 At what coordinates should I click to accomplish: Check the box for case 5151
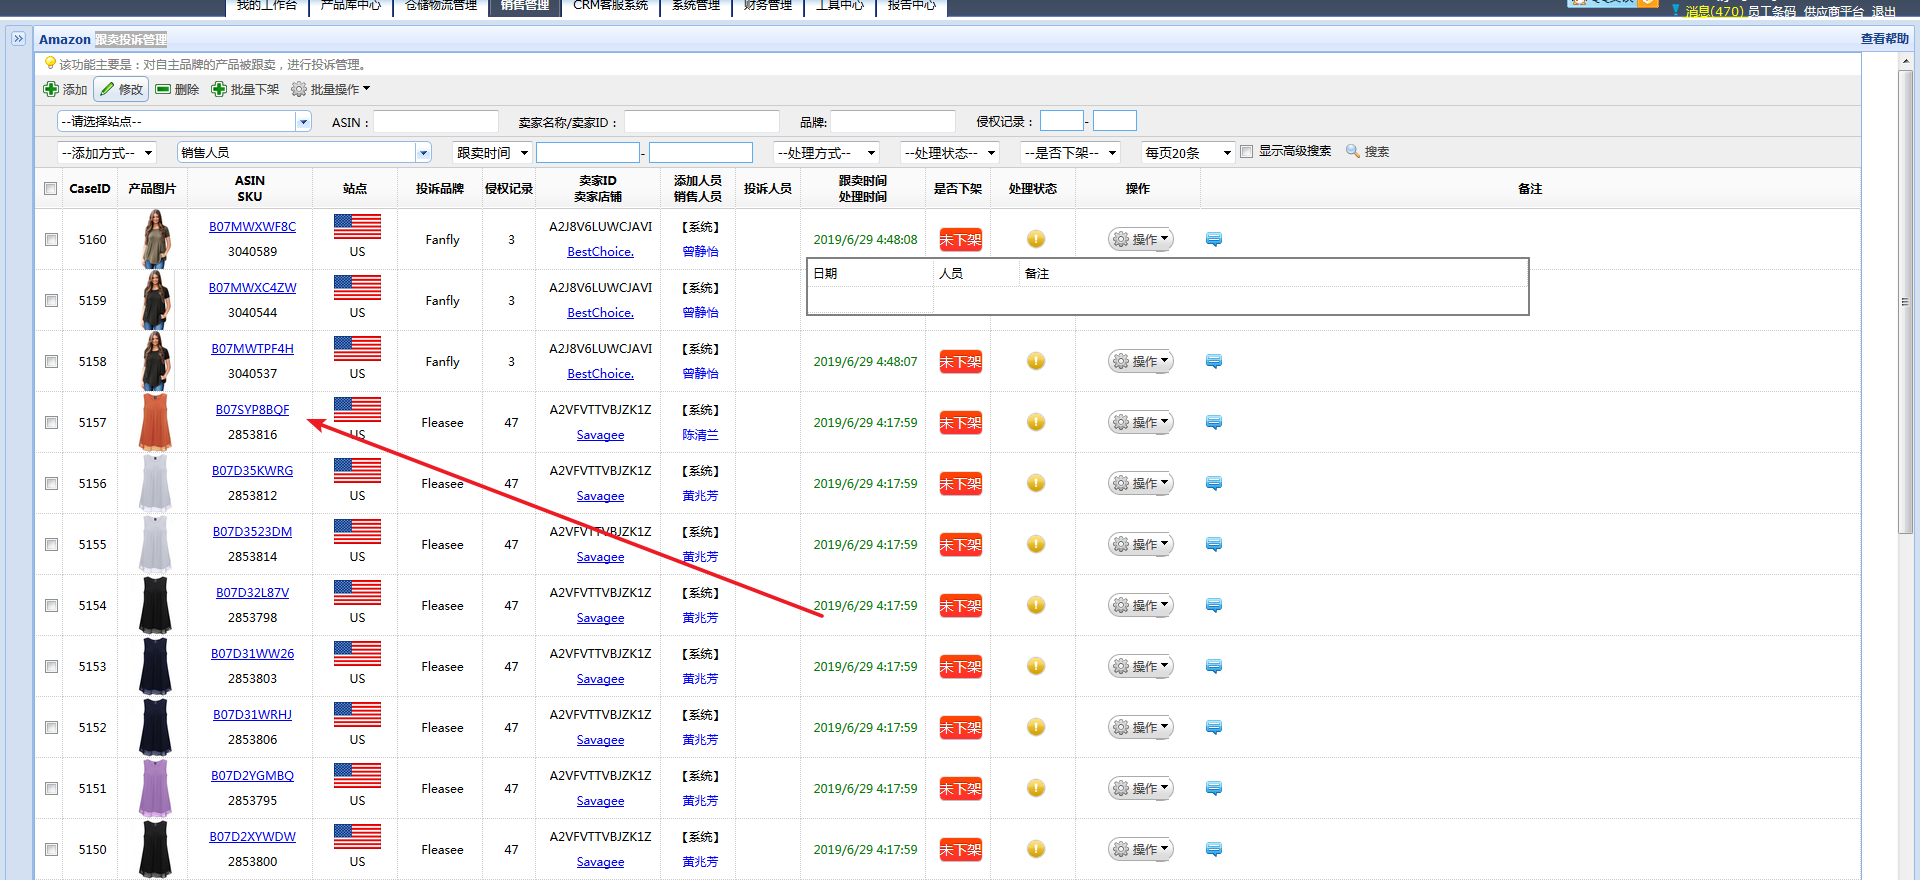[x=51, y=788]
